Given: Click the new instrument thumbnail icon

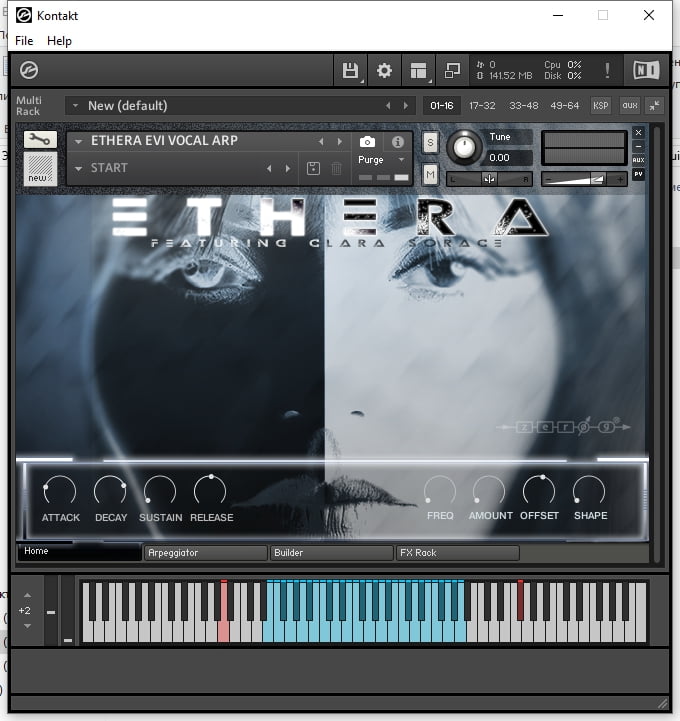Looking at the screenshot, I should coord(40,169).
